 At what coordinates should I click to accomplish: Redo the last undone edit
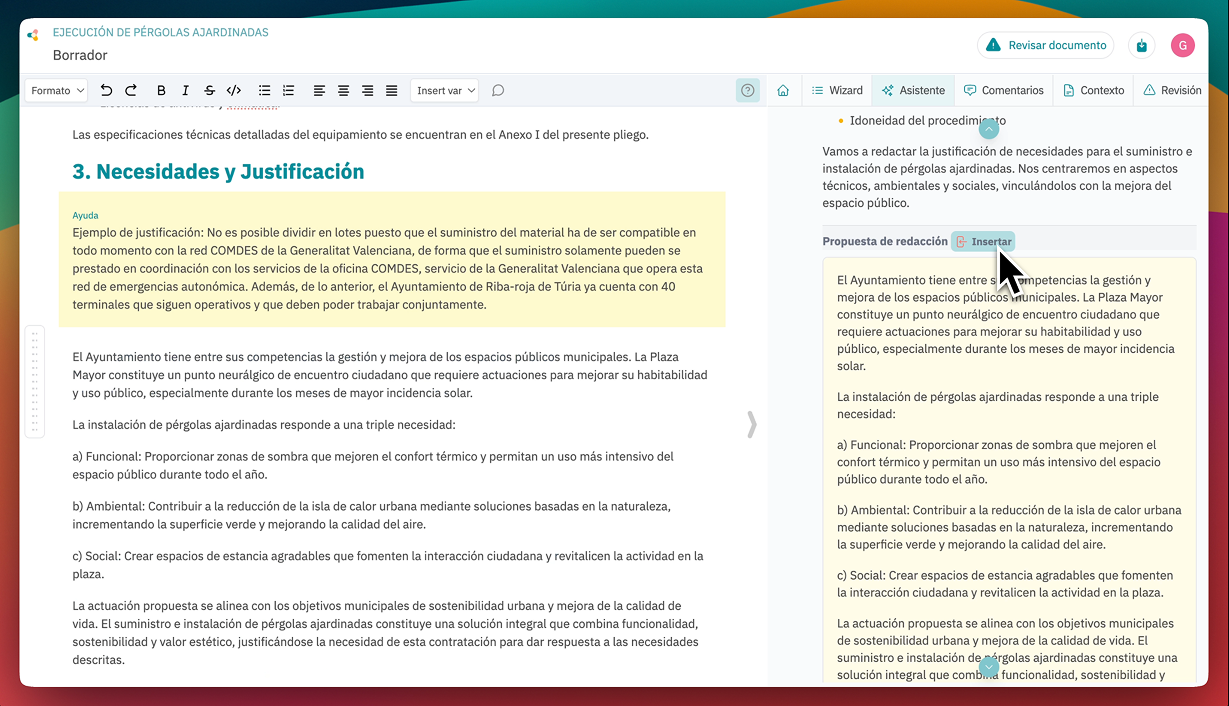coord(131,90)
